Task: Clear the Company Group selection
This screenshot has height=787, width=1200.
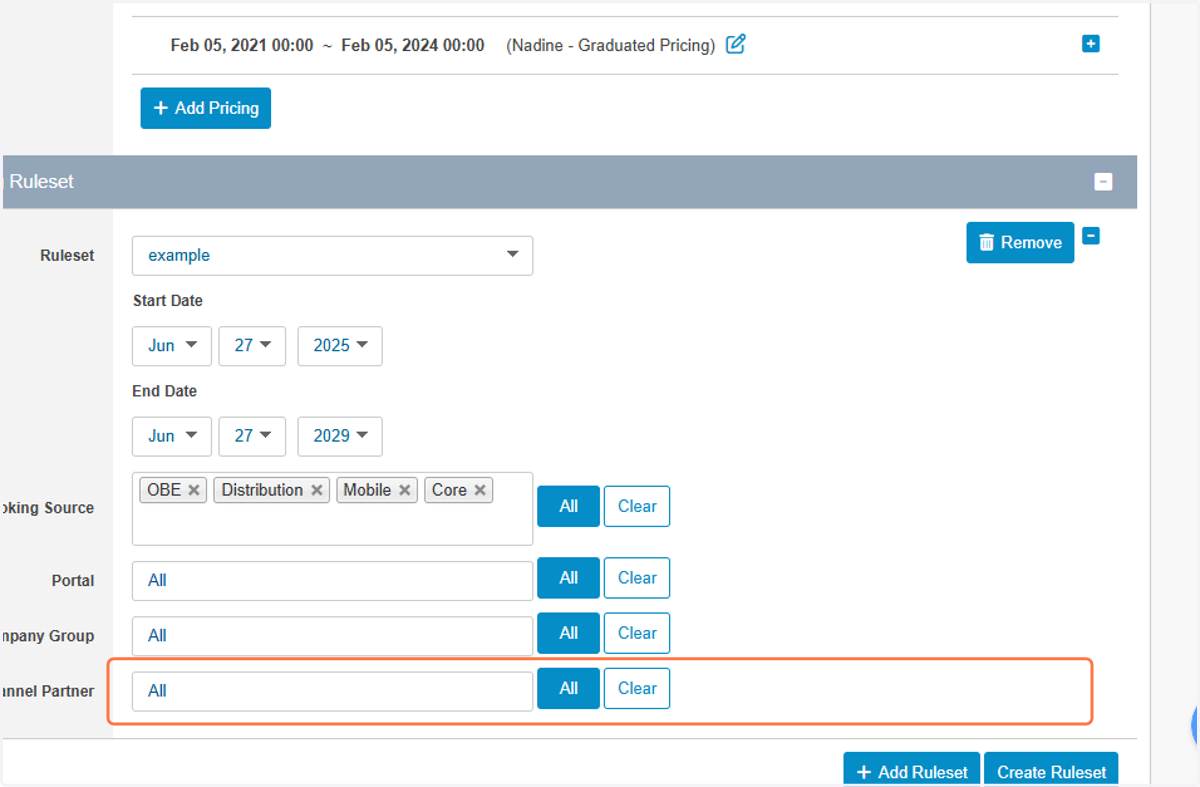Action: (x=637, y=633)
